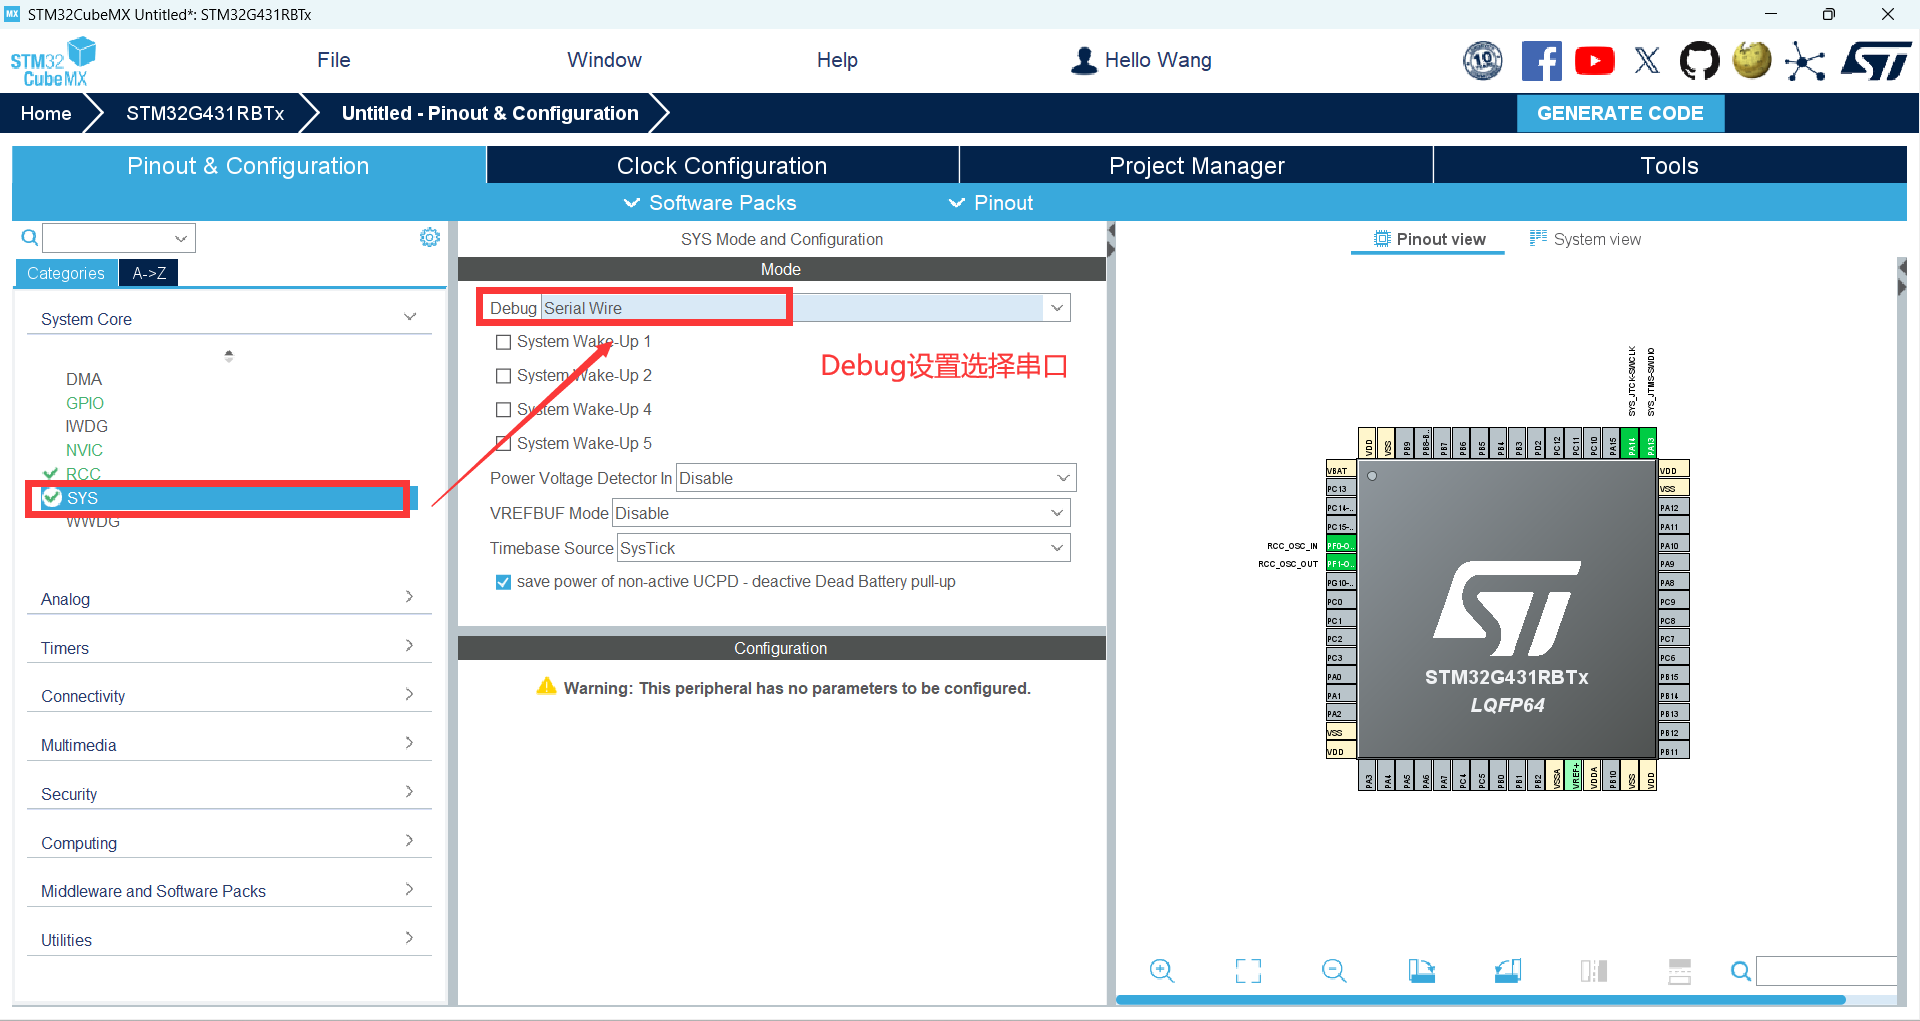
Task: Click the list layout icon in pinout toolbar
Action: (x=1680, y=970)
